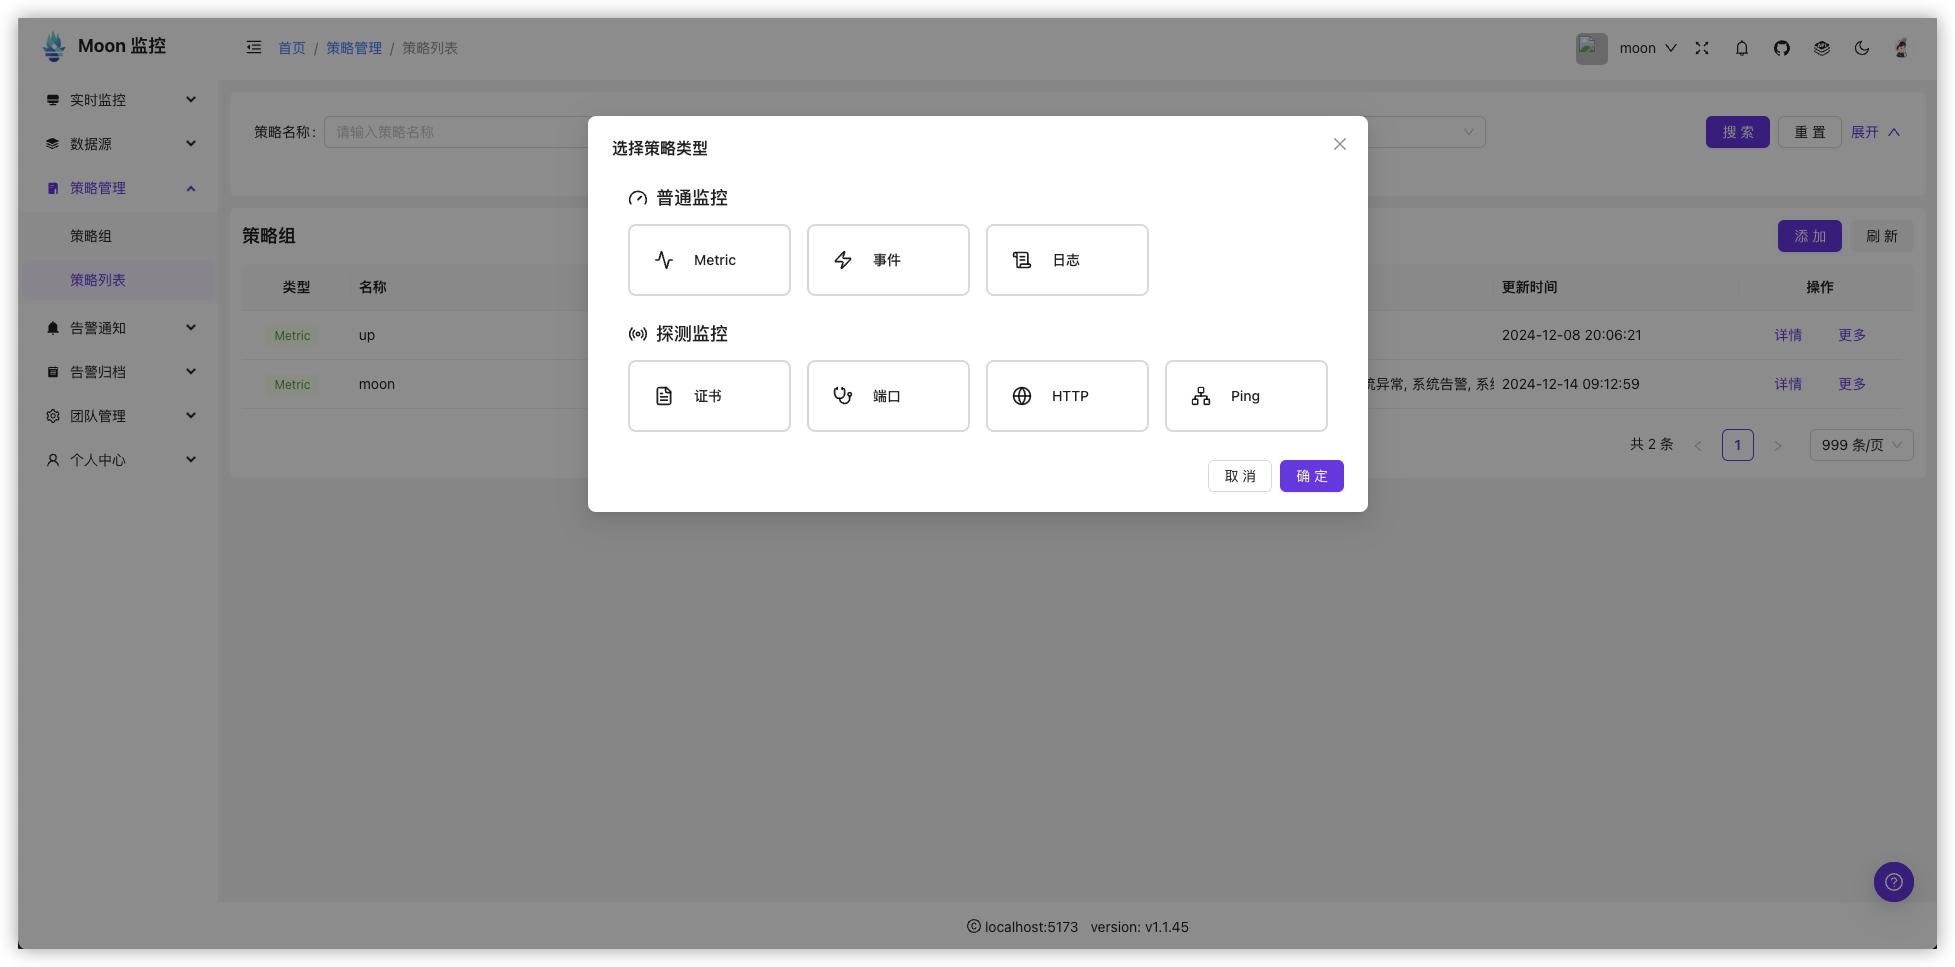
Task: Expand the 实时监控 menu
Action: 120,100
